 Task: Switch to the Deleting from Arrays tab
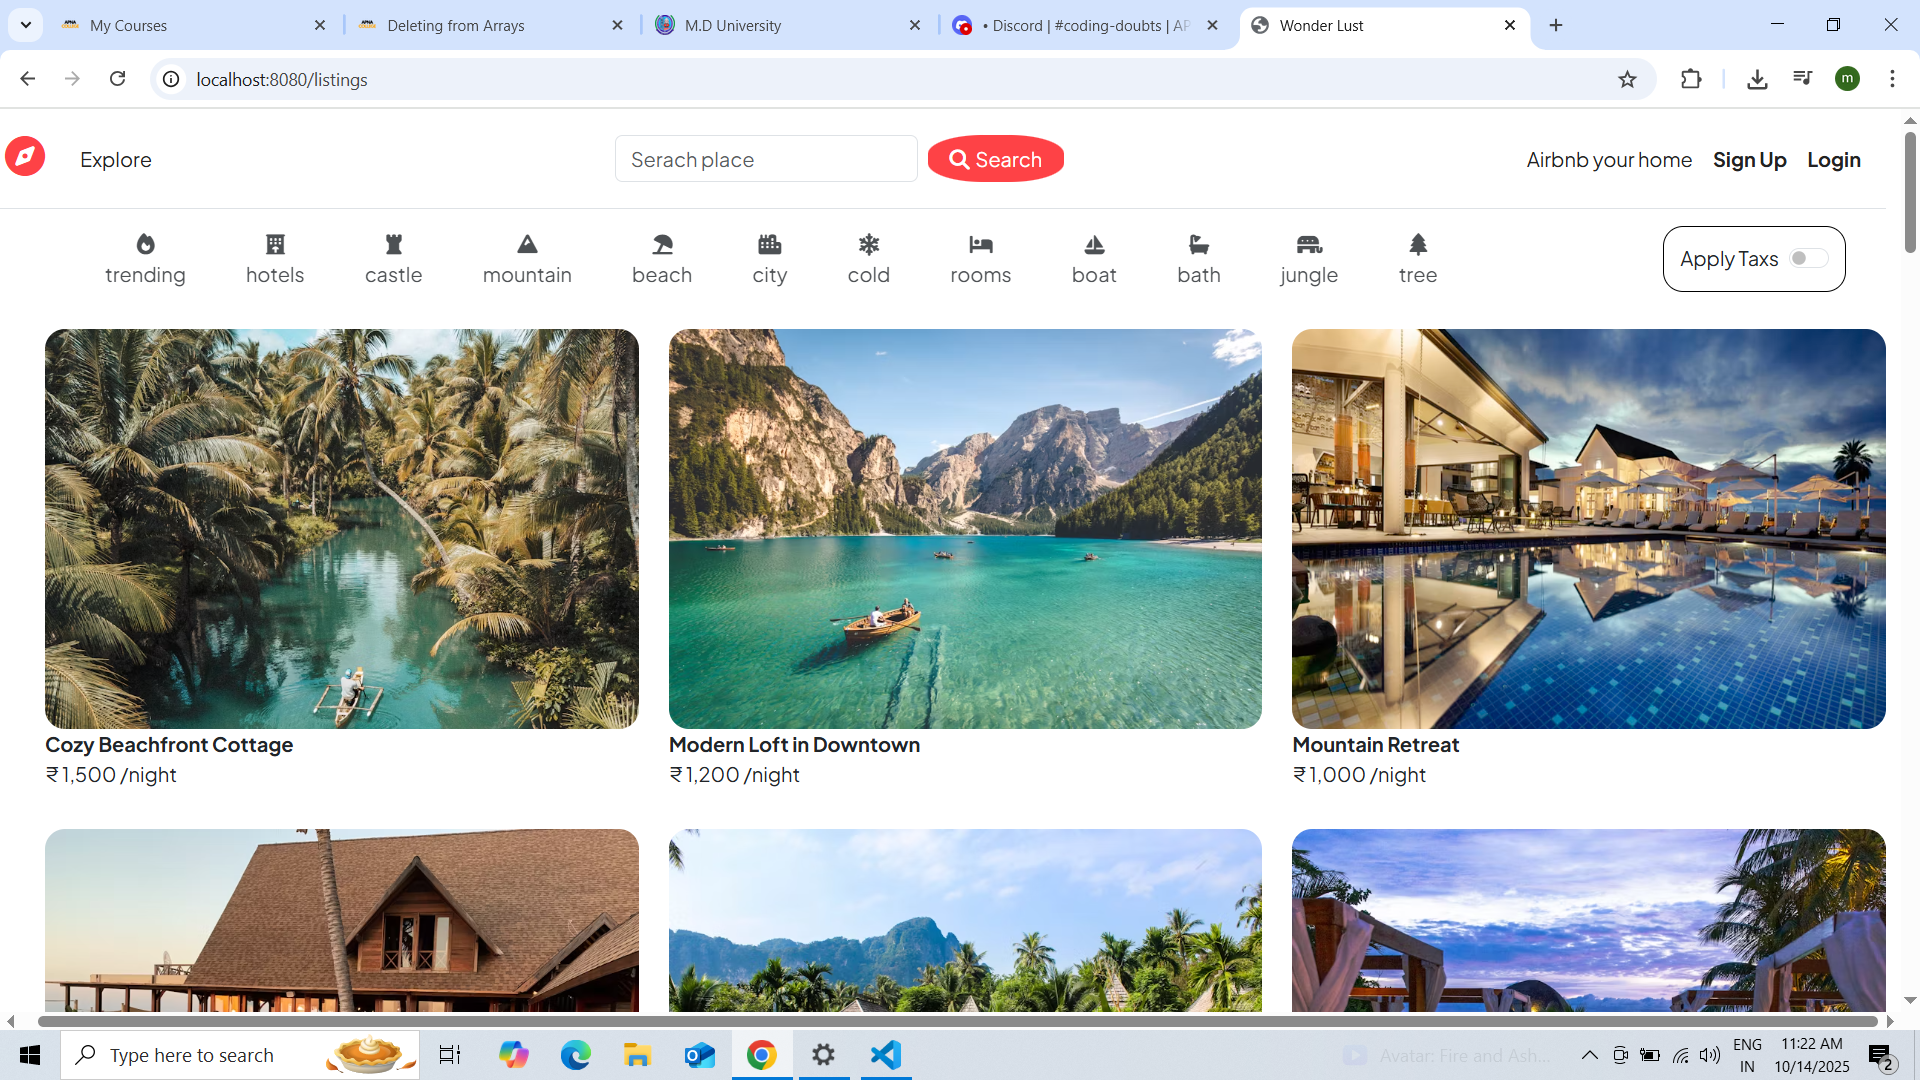tap(491, 26)
